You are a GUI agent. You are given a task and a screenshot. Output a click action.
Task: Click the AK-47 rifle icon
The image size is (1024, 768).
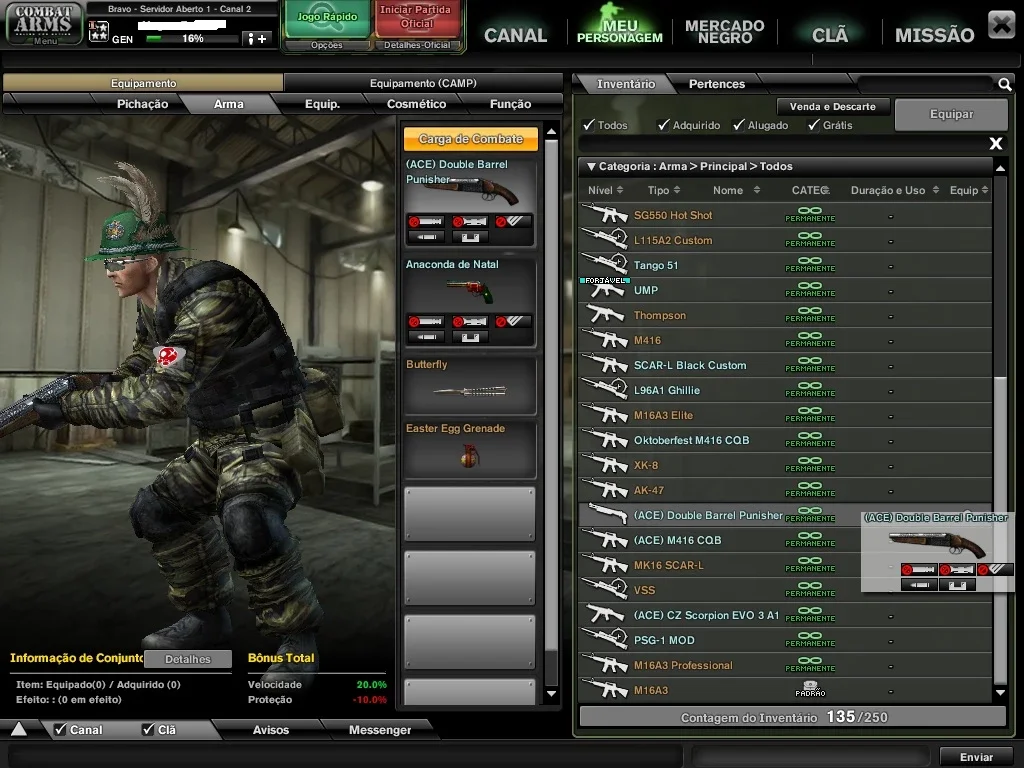[x=605, y=489]
